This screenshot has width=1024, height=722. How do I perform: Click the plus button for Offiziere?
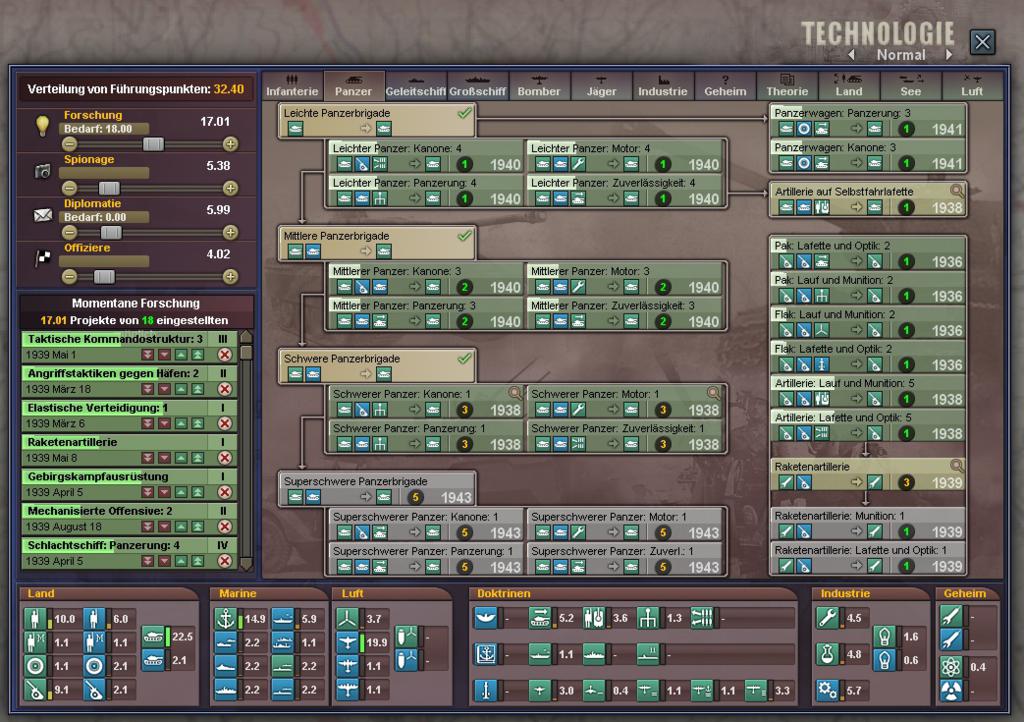click(x=230, y=277)
